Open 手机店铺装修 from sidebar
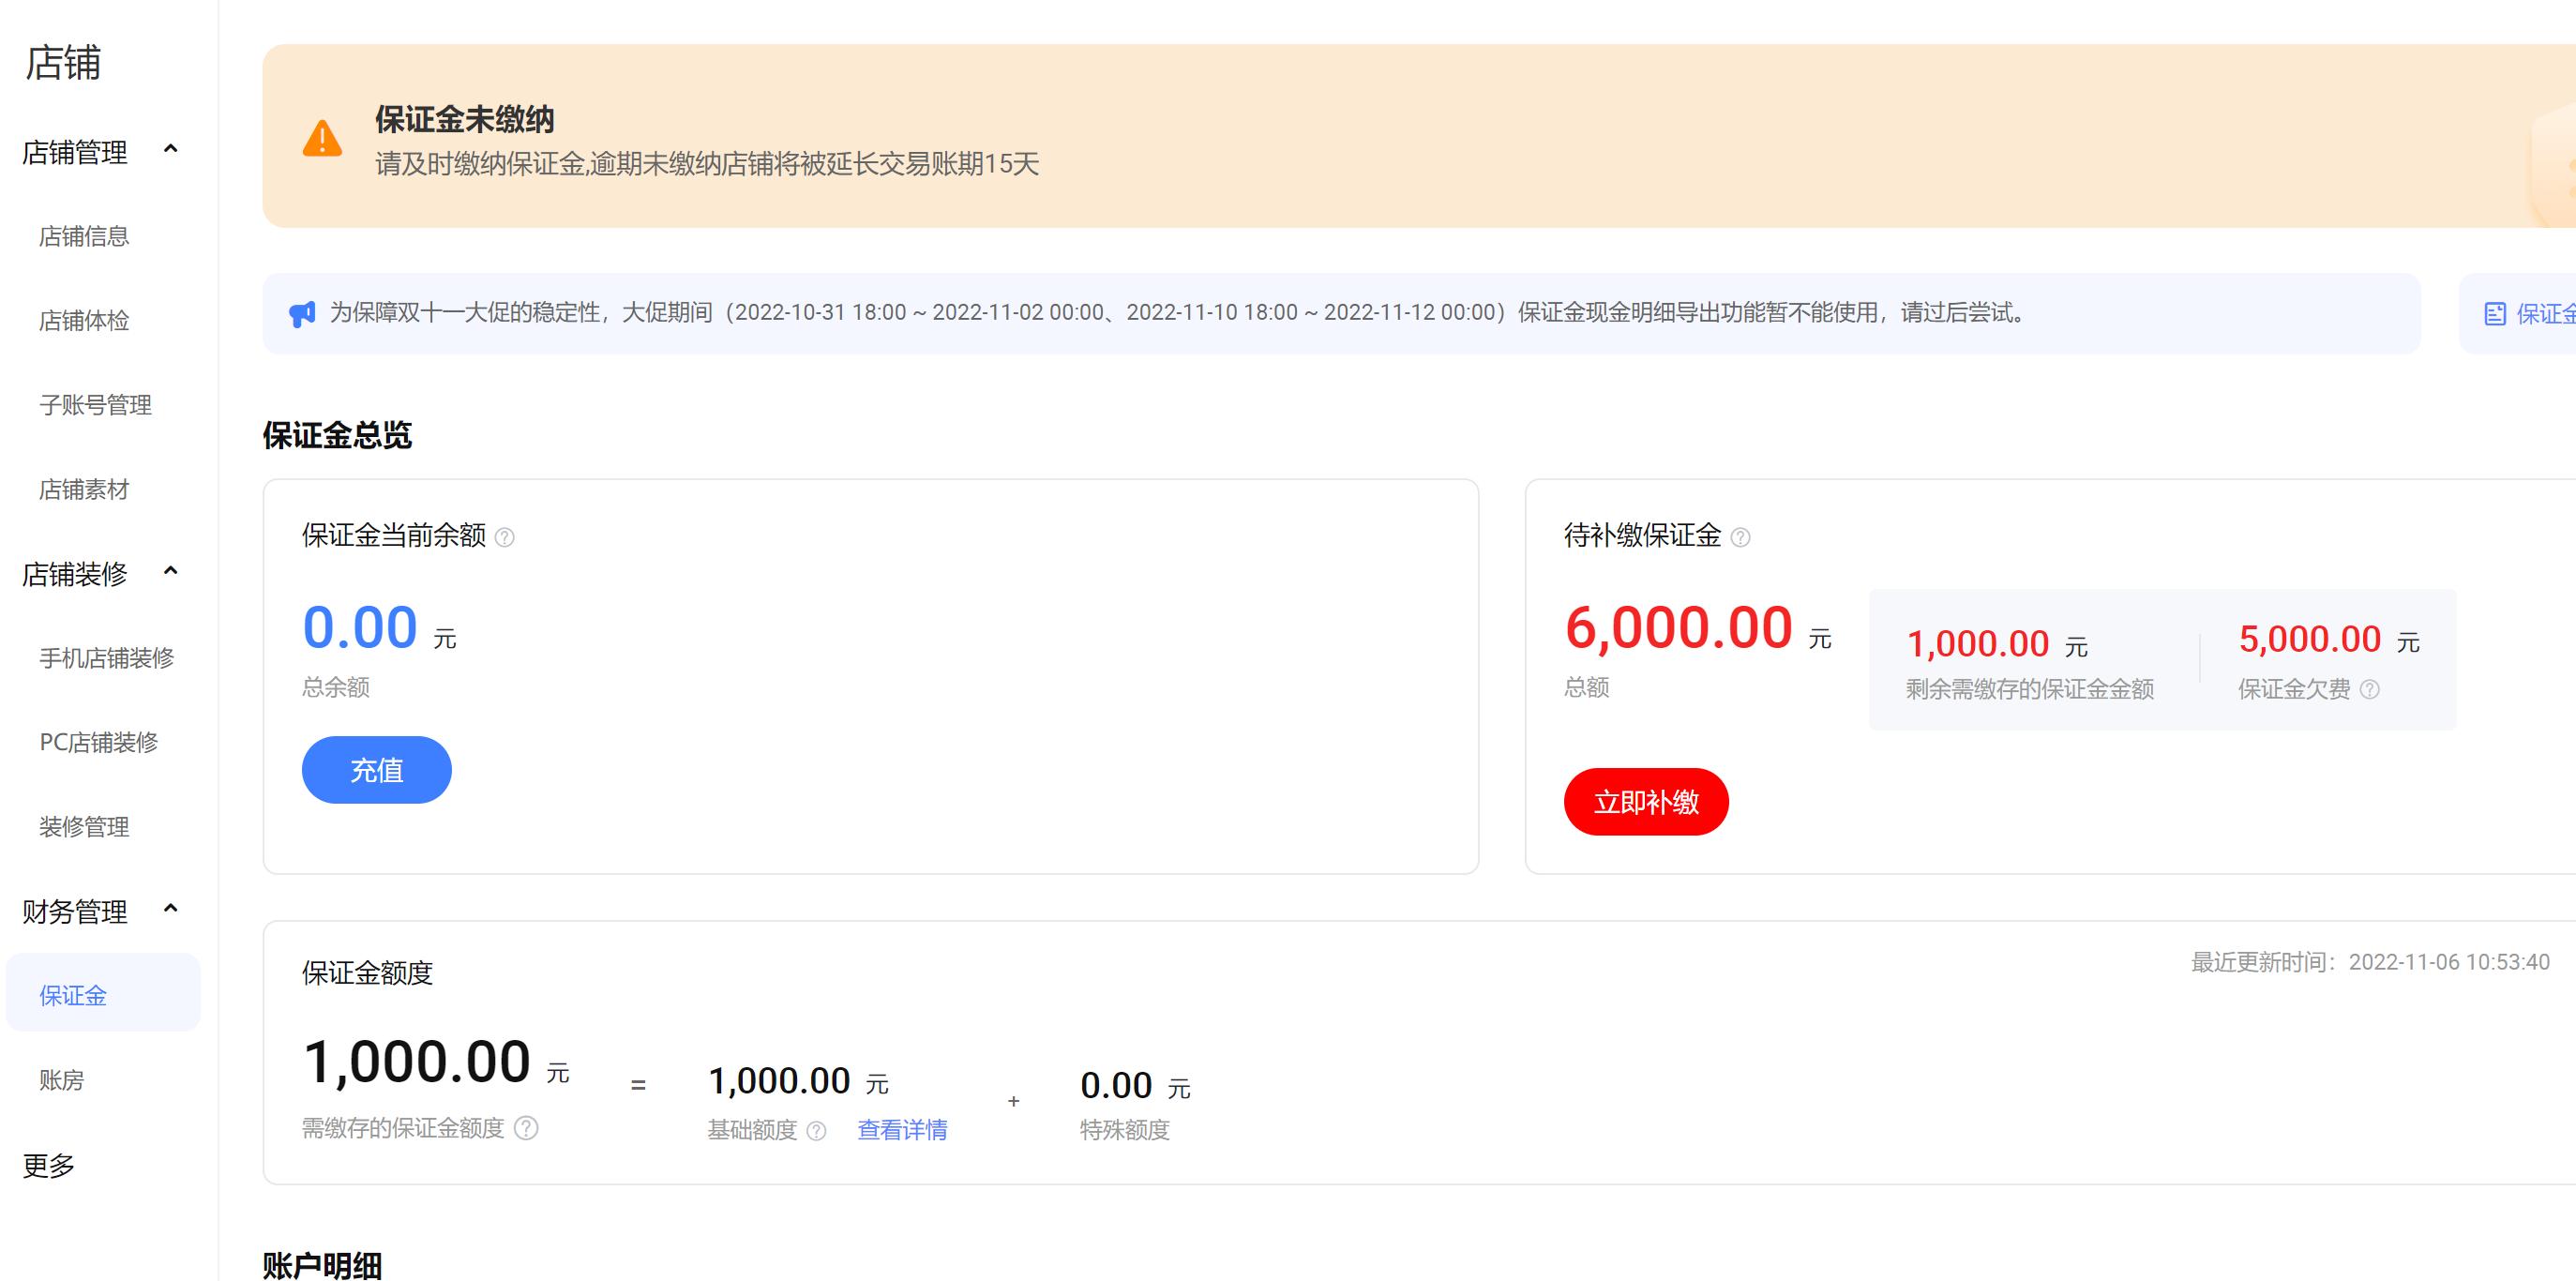The width and height of the screenshot is (2576, 1281). pos(107,659)
